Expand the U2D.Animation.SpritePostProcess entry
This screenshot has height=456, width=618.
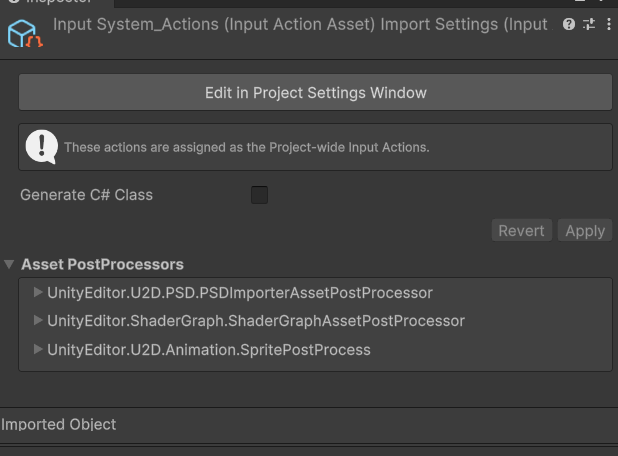(x=38, y=350)
